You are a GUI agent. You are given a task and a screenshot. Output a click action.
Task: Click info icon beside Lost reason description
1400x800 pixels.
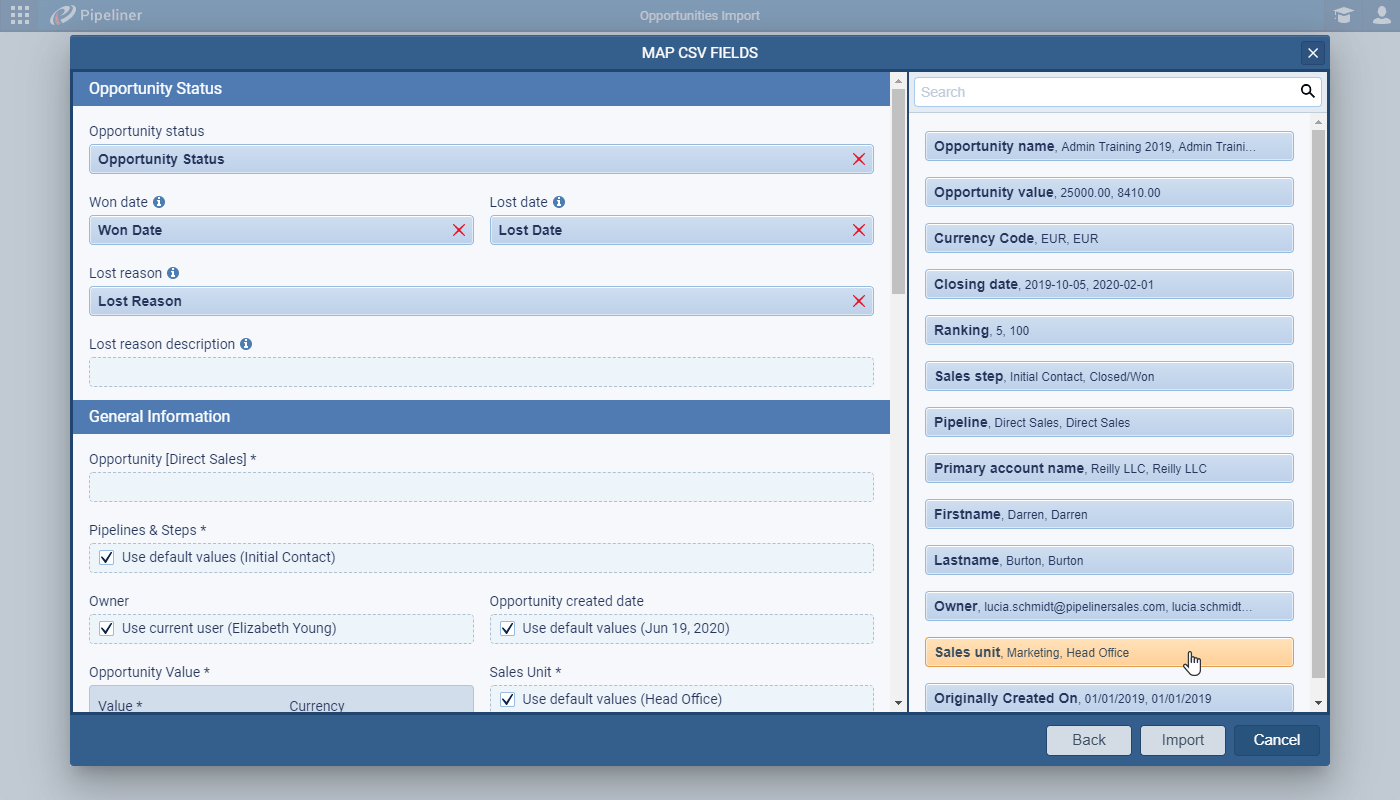point(246,344)
